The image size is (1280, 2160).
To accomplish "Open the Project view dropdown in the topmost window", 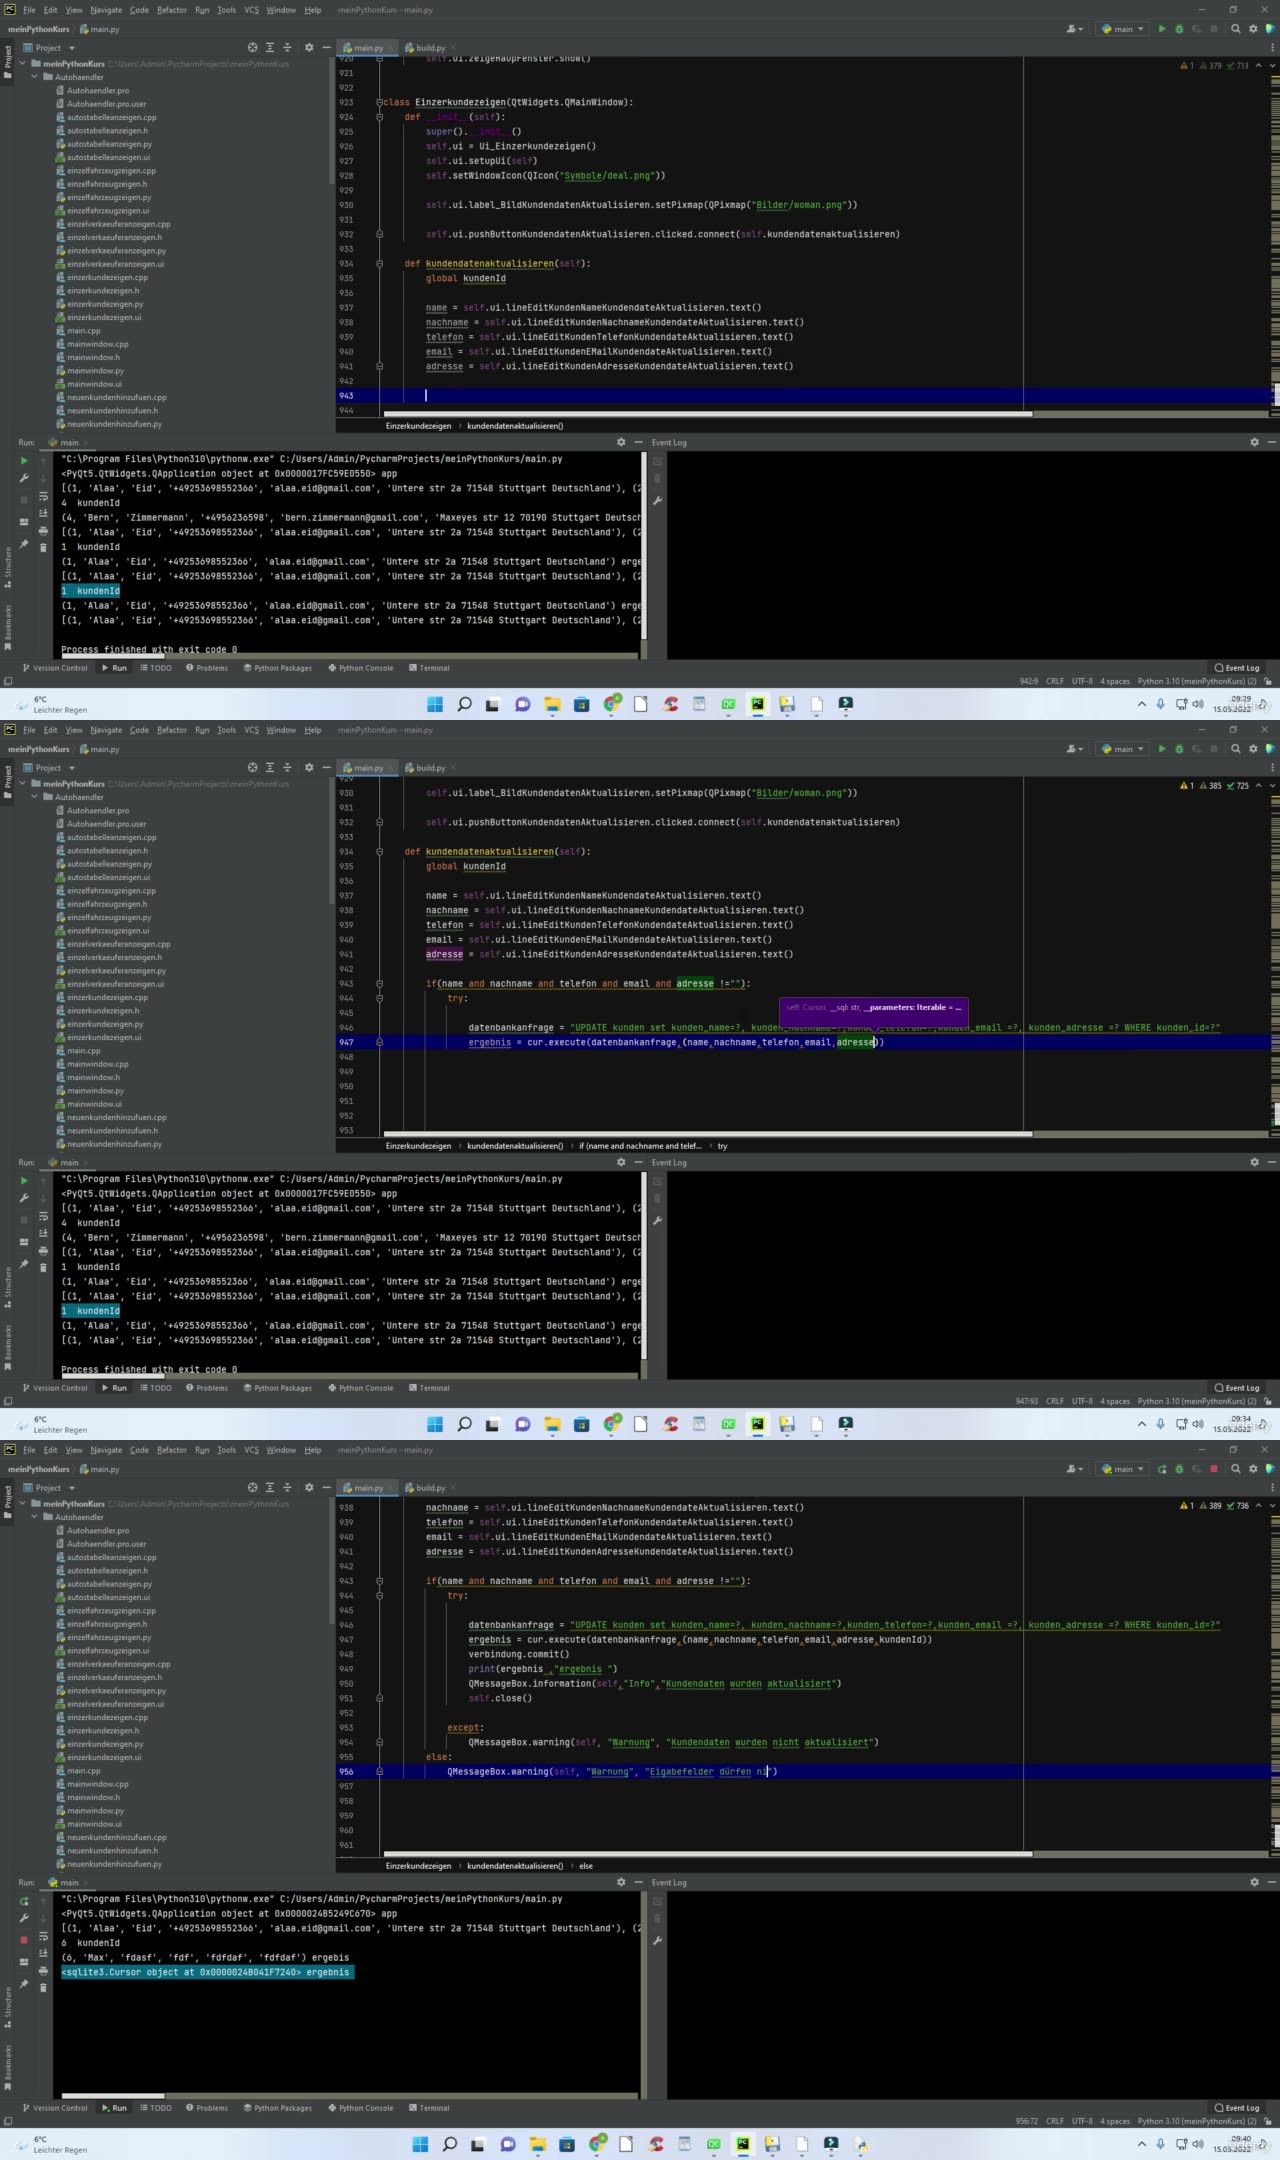I will pyautogui.click(x=71, y=48).
